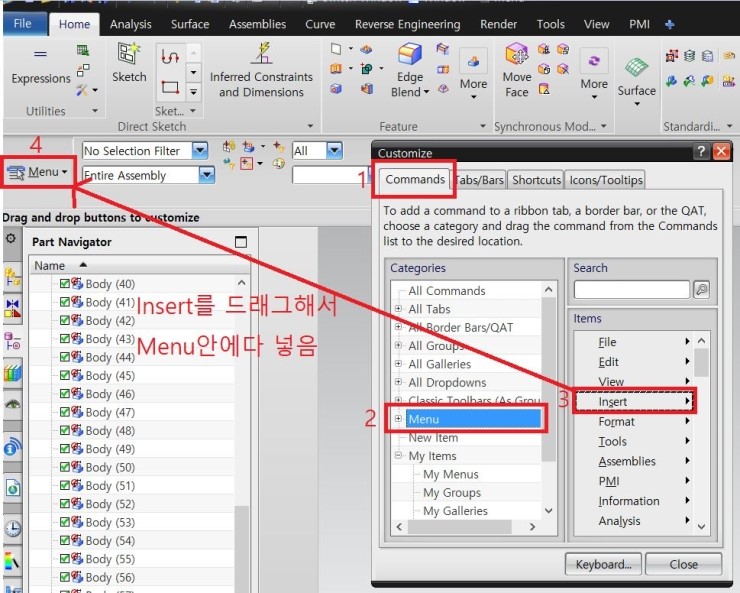The height and width of the screenshot is (593, 740).
Task: Expand the All Galleries category
Action: coord(398,364)
